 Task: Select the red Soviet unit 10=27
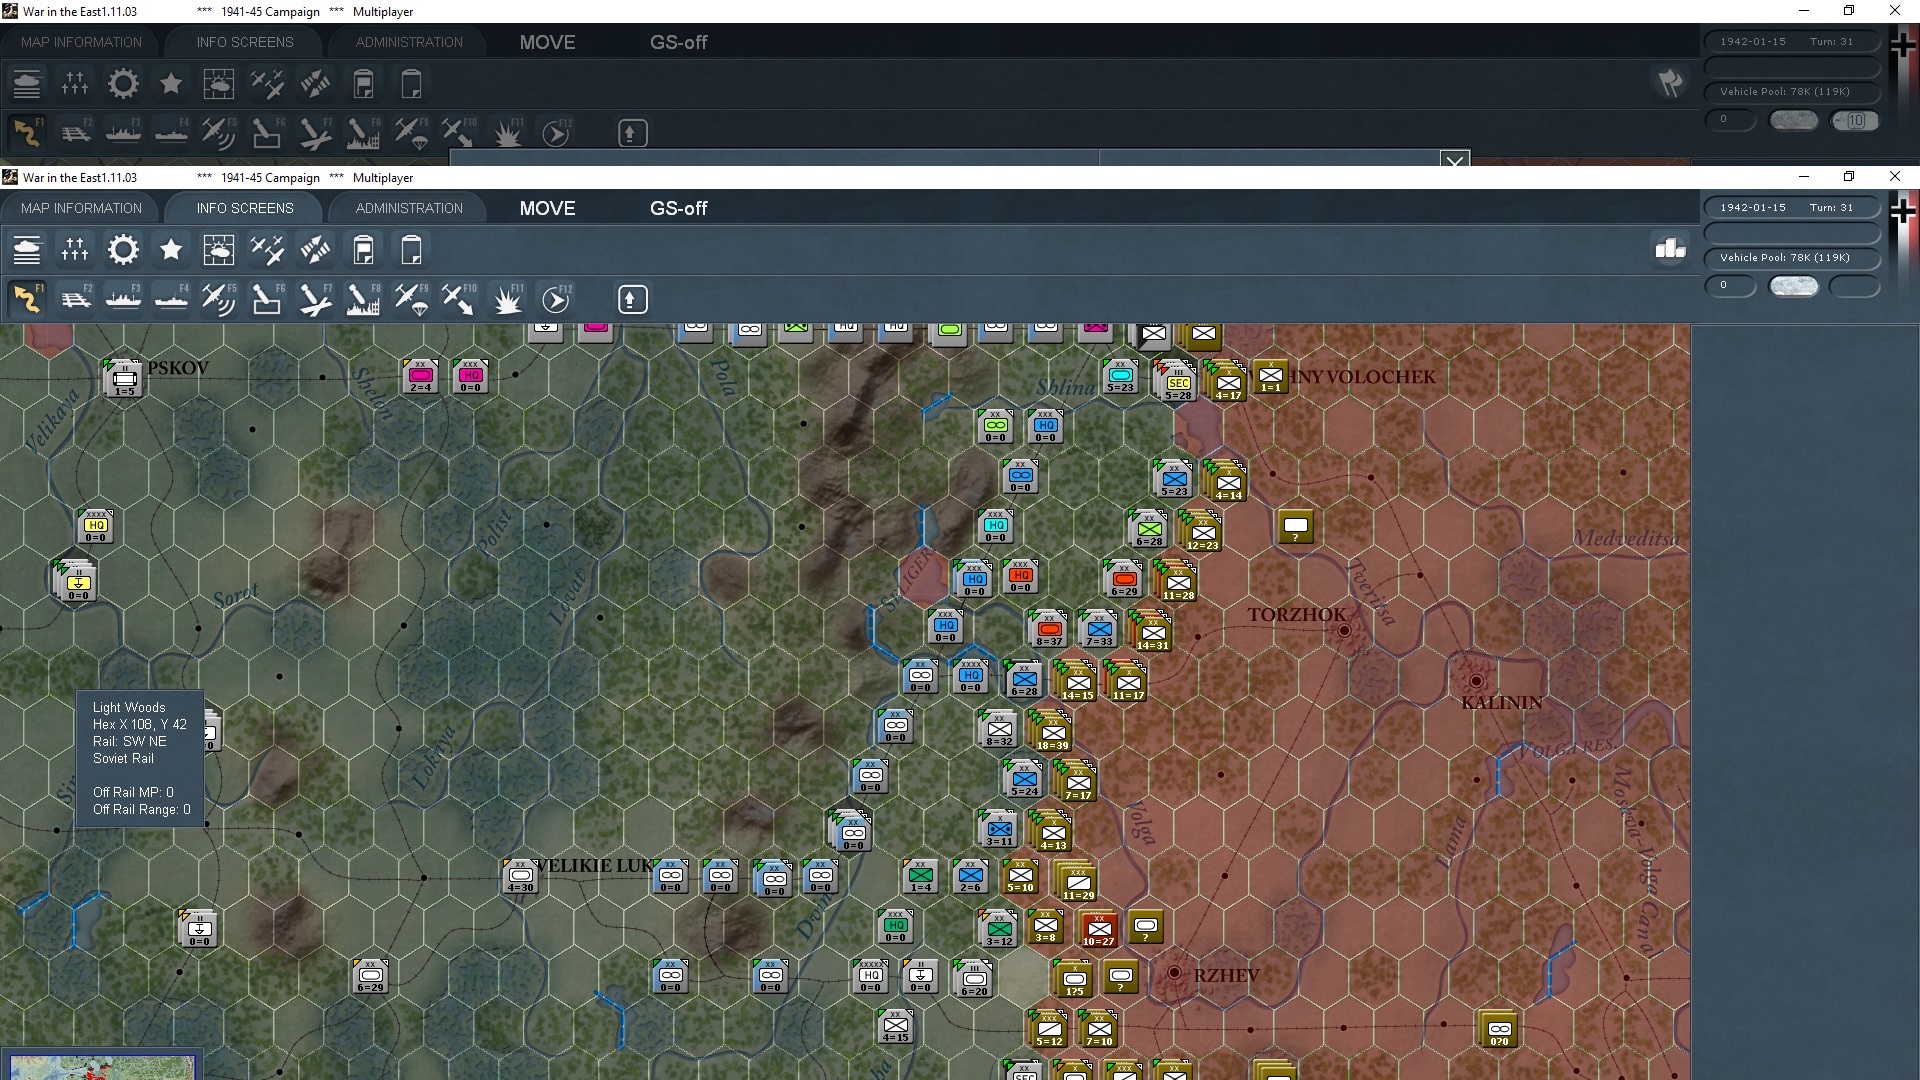[1098, 929]
